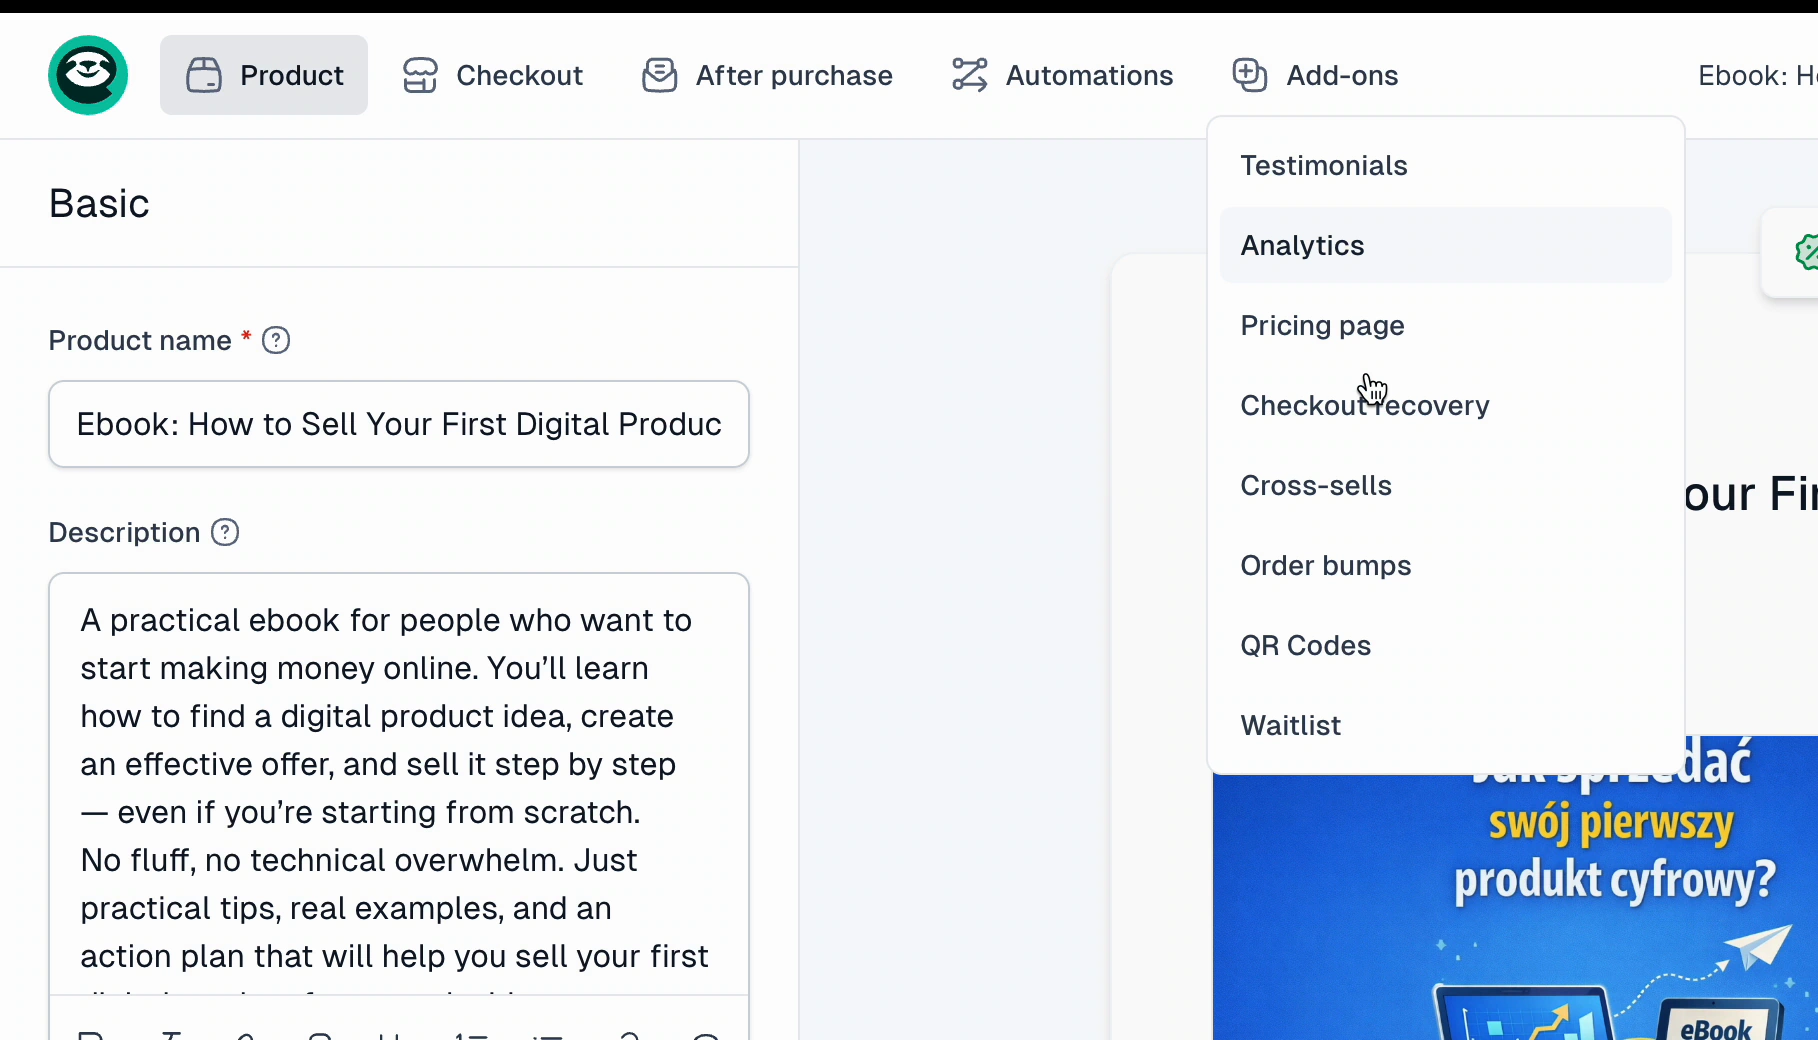
Task: Open the Add-ons dropdown menu
Action: point(1315,75)
